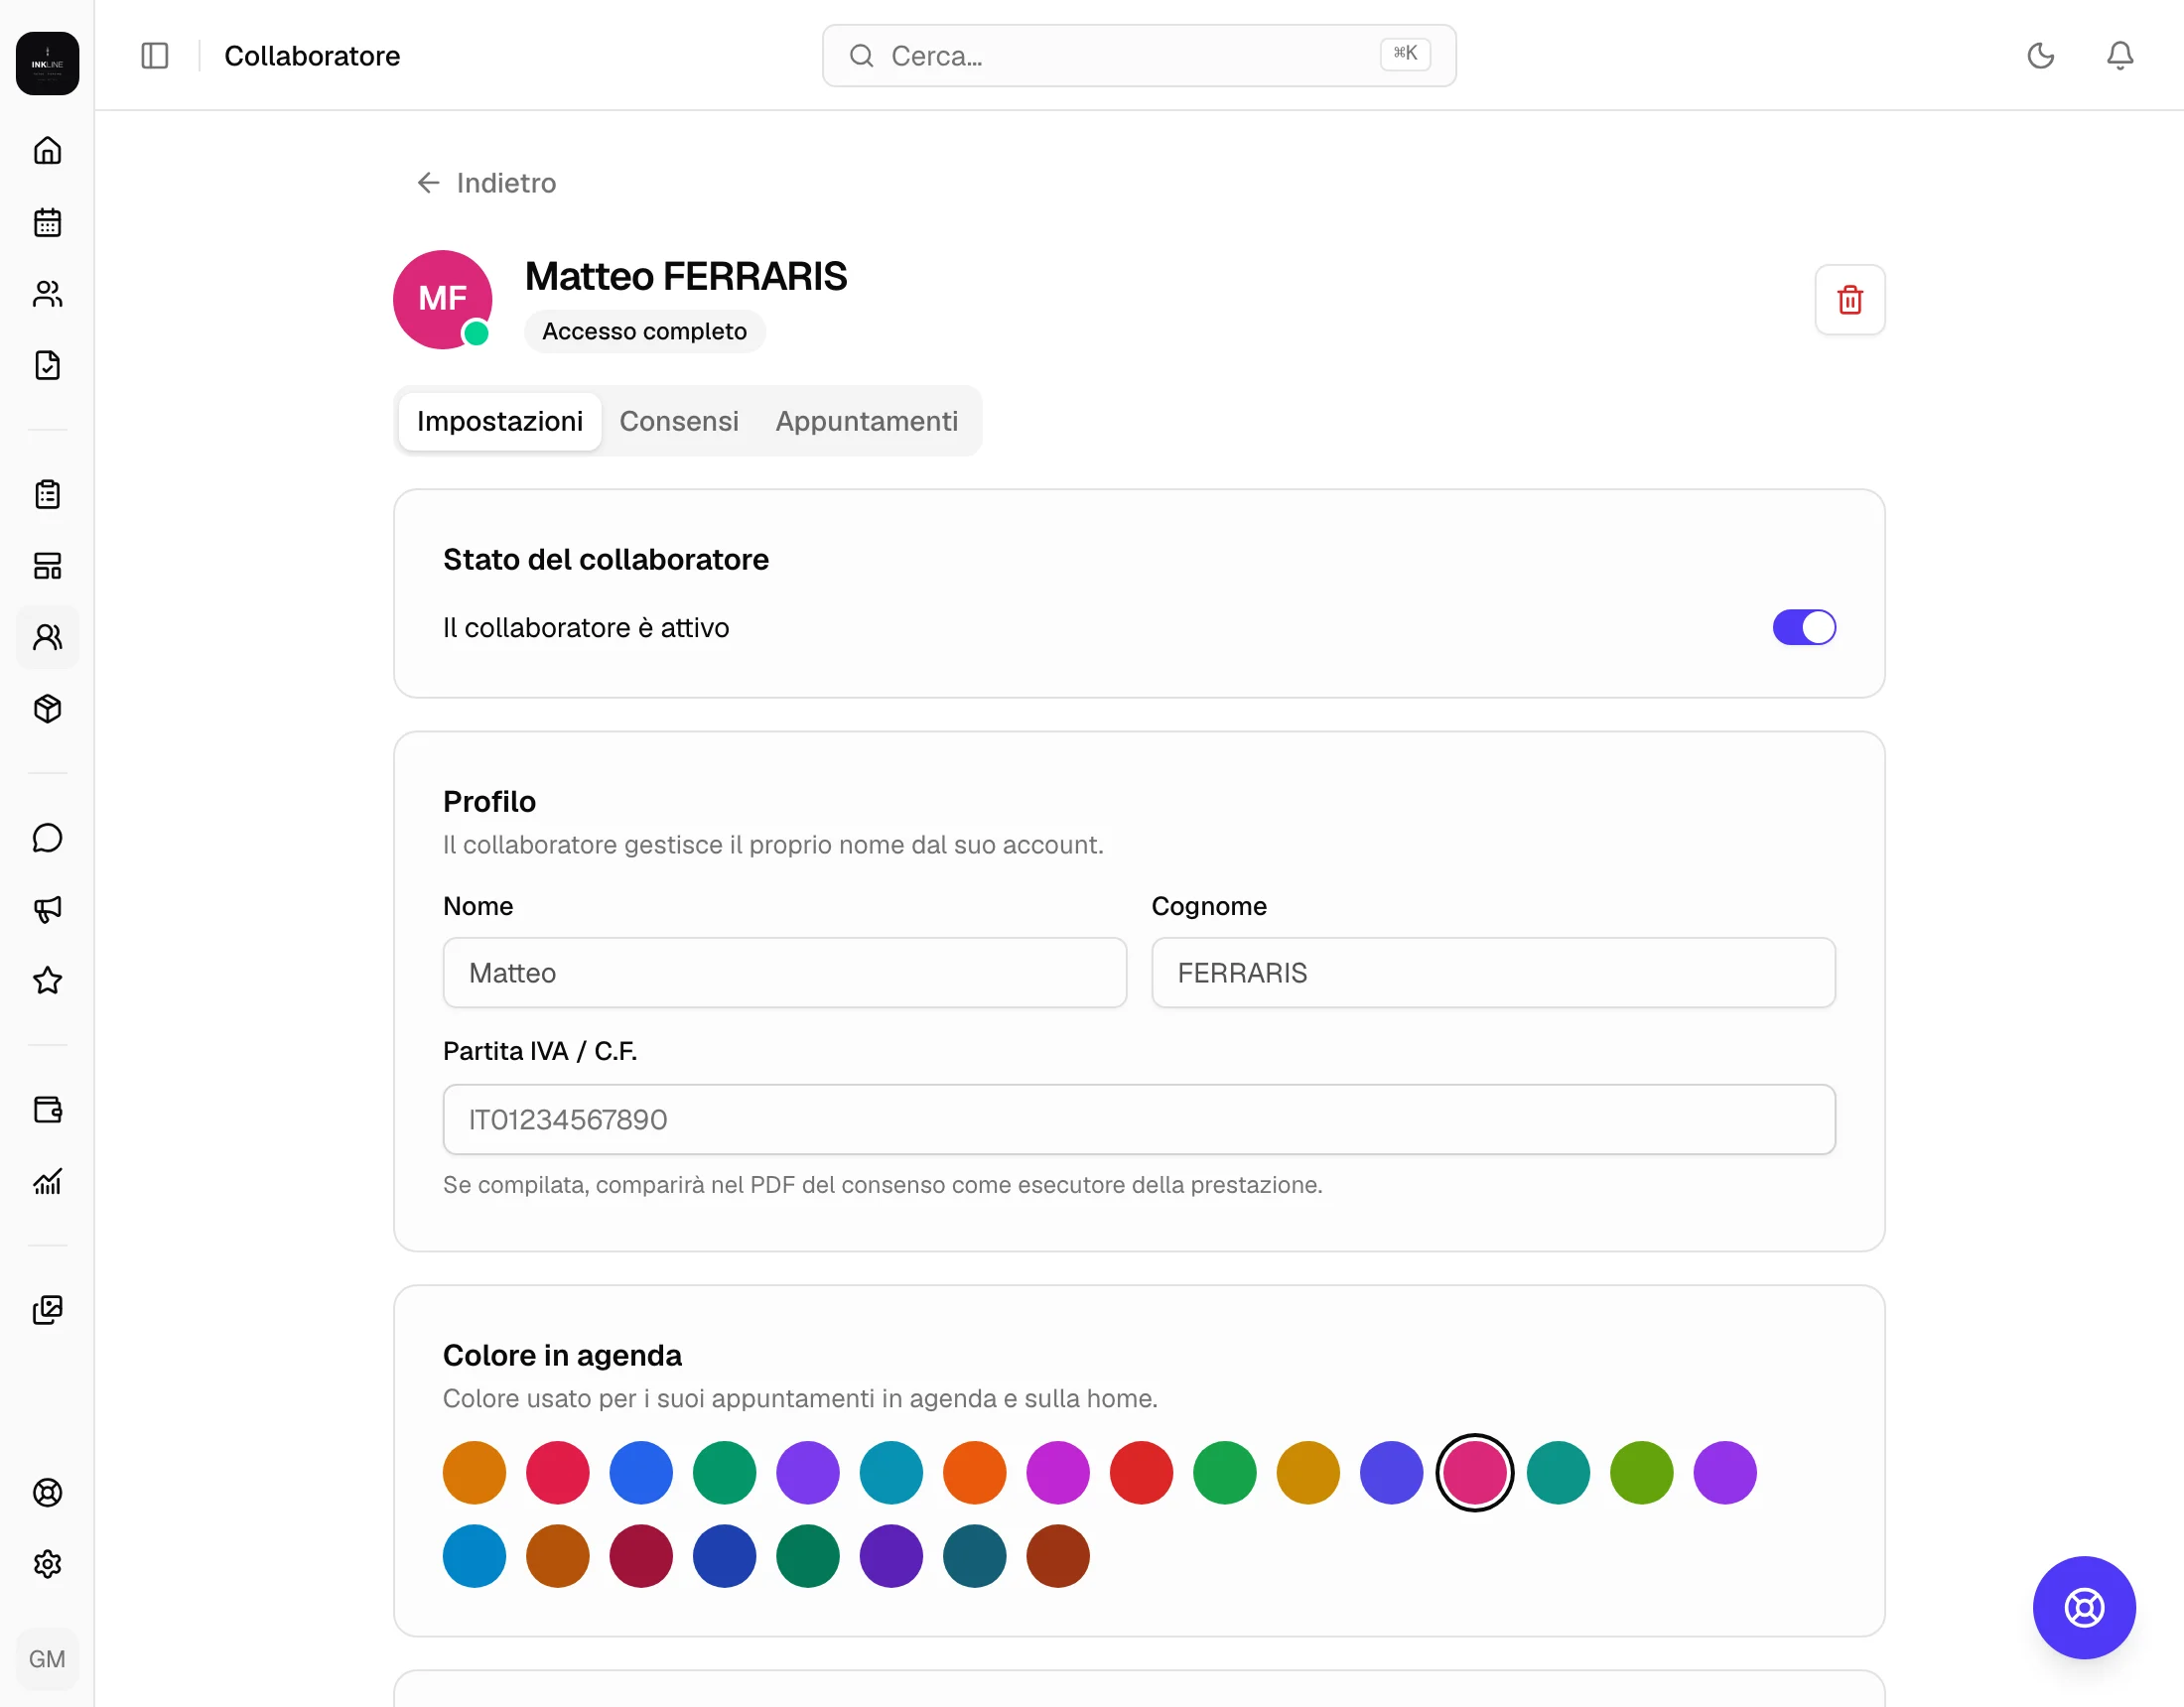
Task: Delete collaborator with red trash button
Action: click(1850, 300)
